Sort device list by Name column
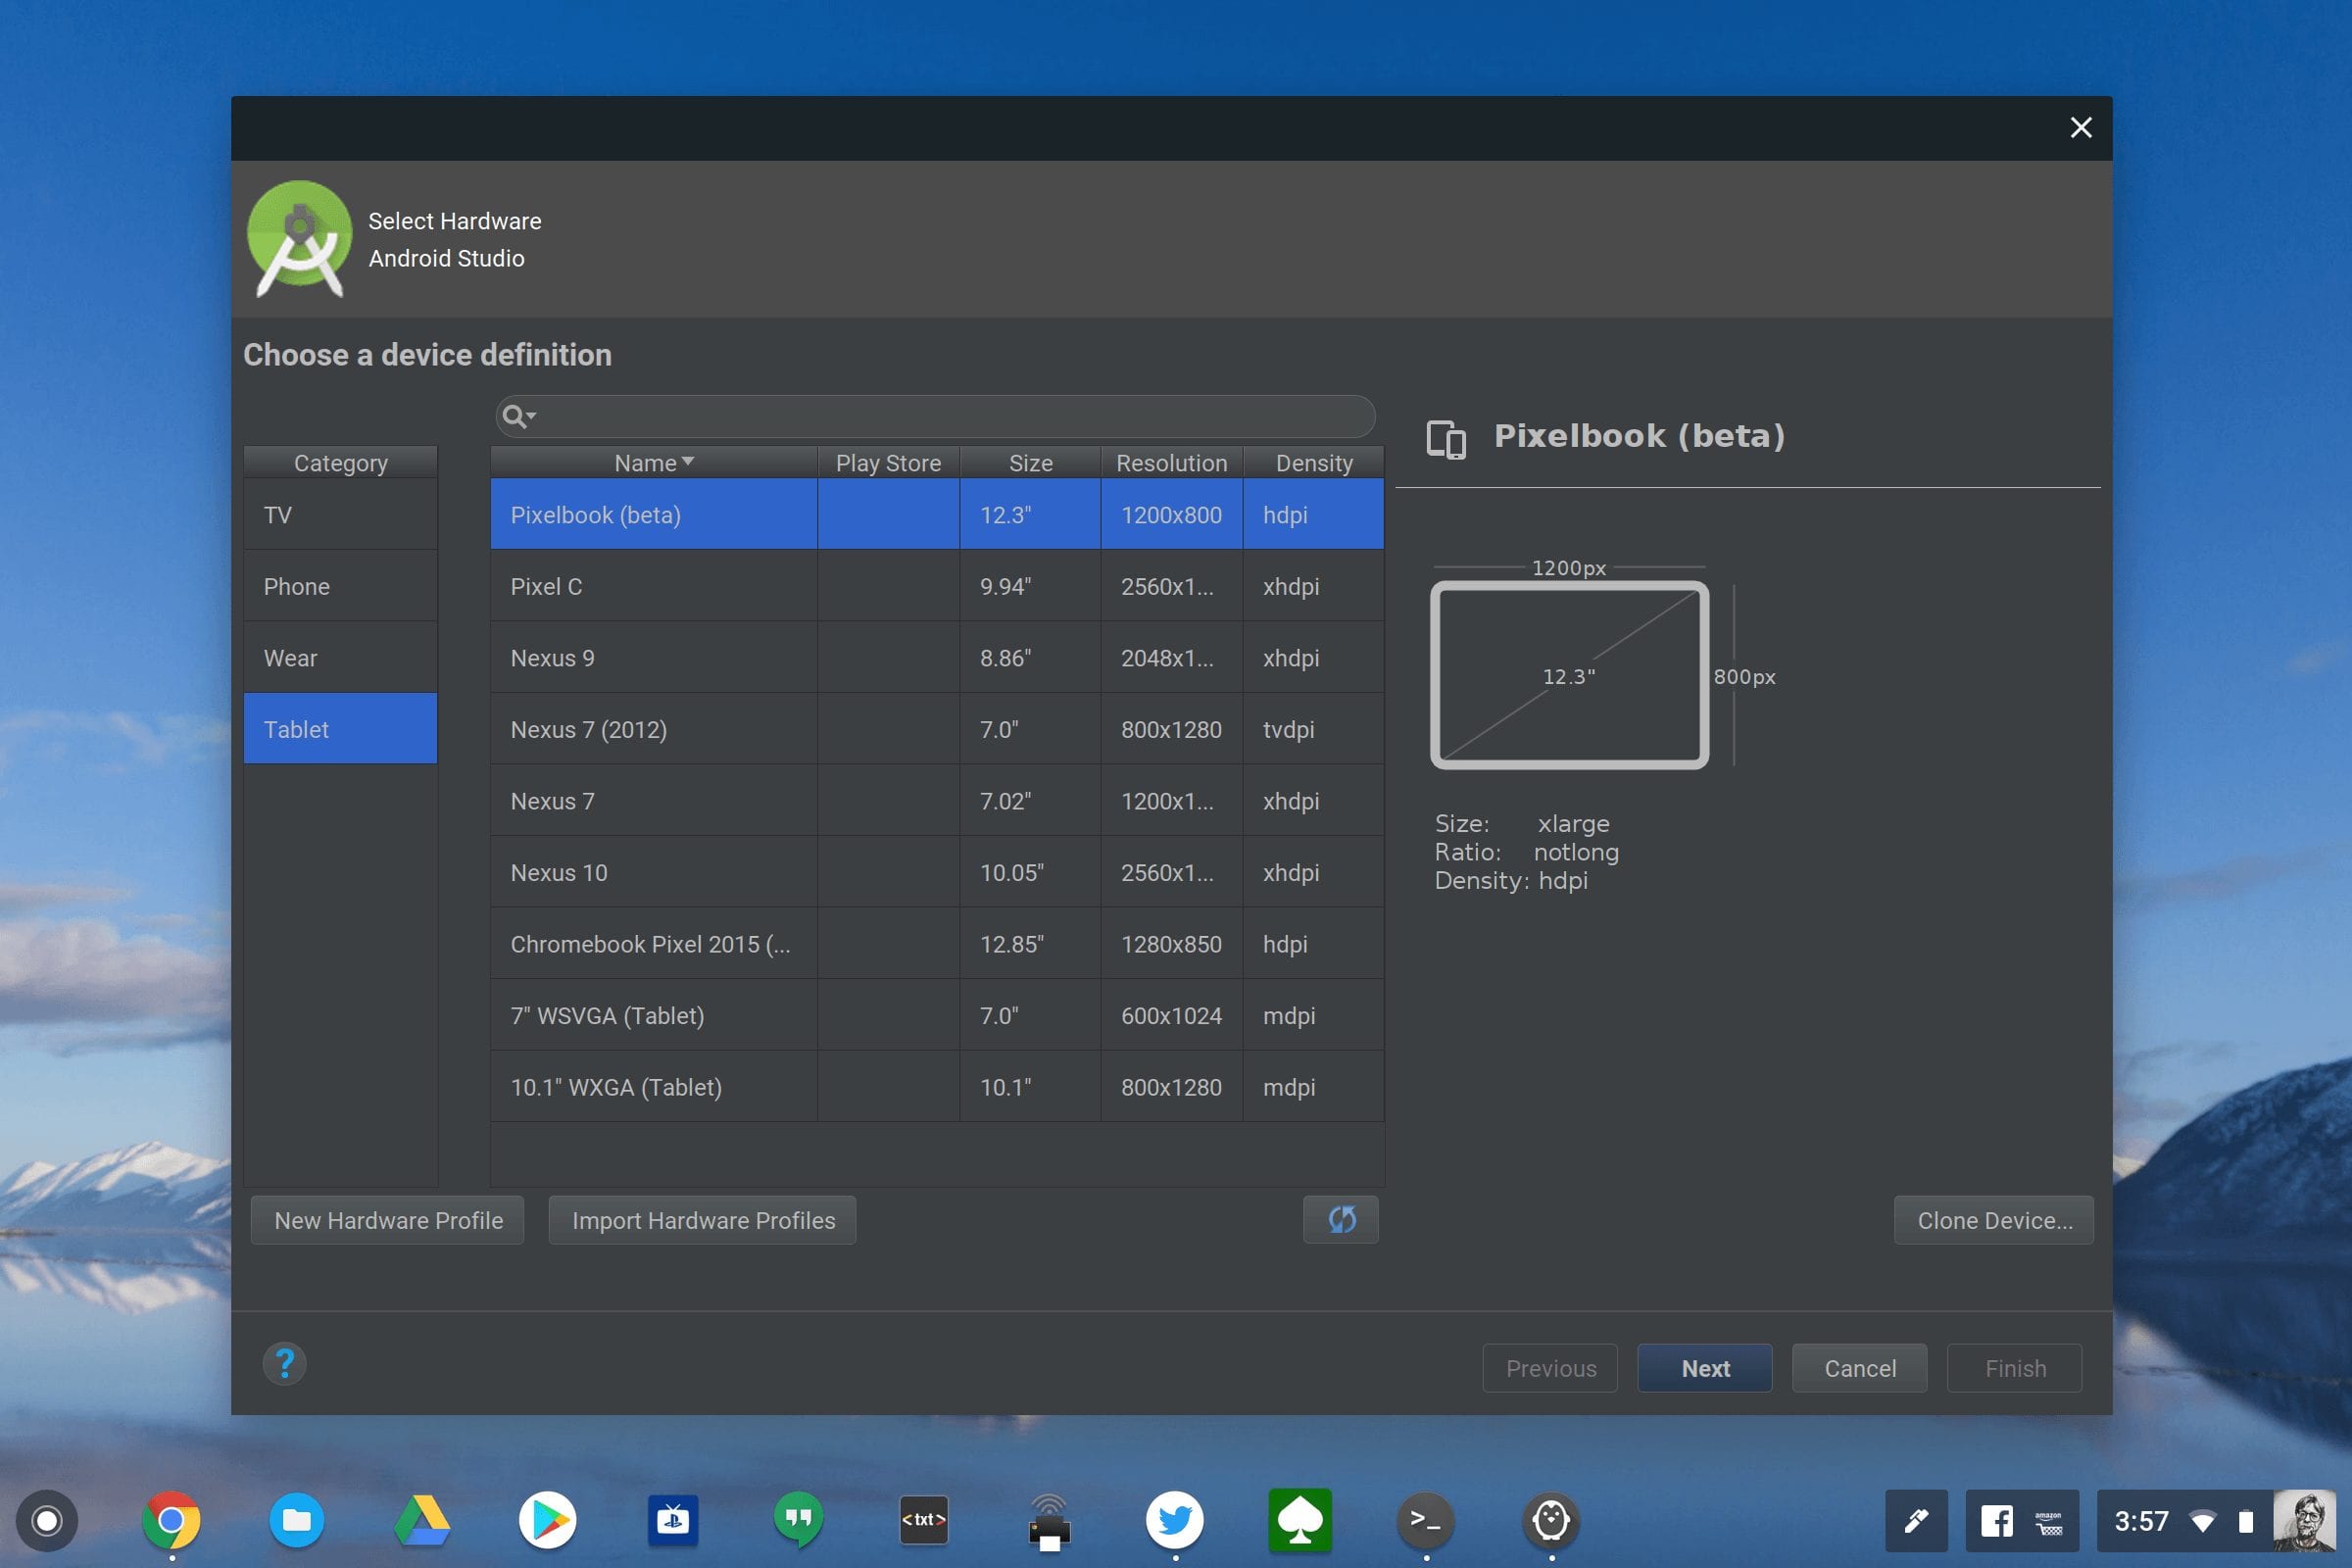2352x1568 pixels. coord(654,463)
